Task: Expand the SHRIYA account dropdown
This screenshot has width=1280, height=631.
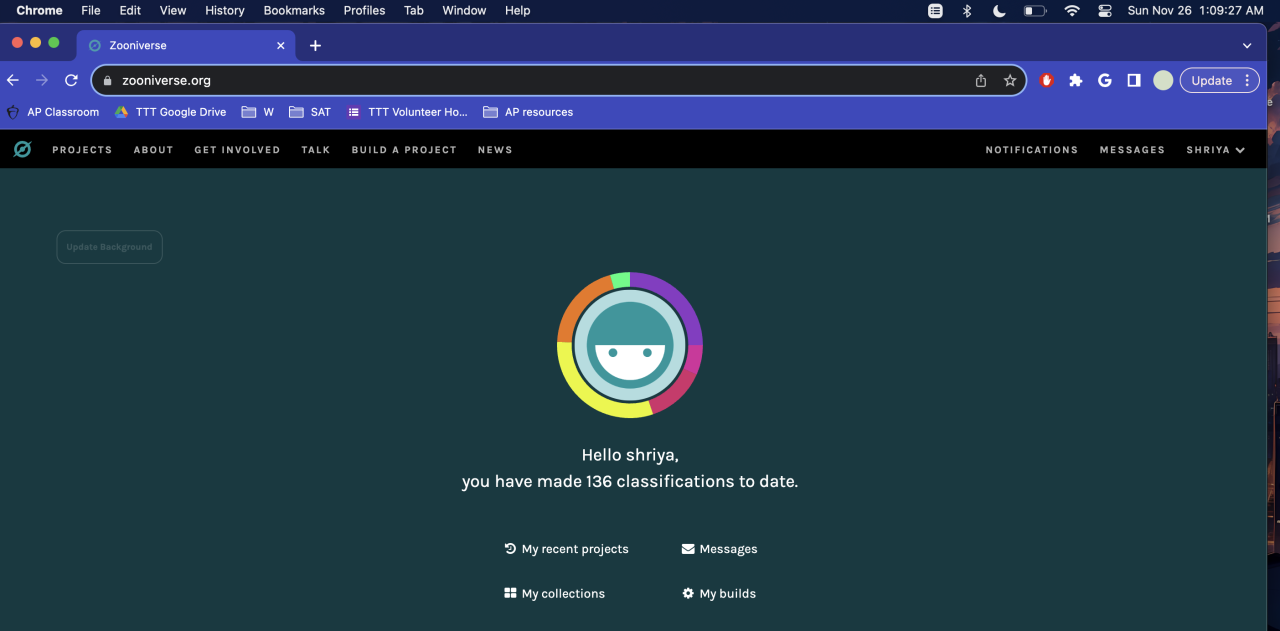Action: [x=1215, y=150]
